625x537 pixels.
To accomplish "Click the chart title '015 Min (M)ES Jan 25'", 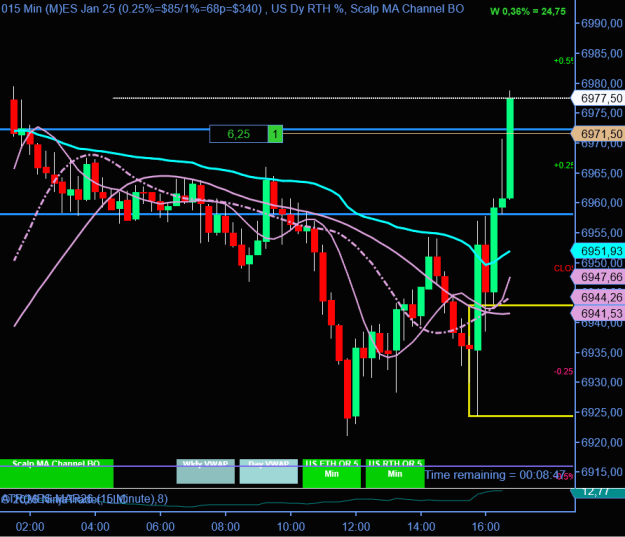I will point(58,8).
